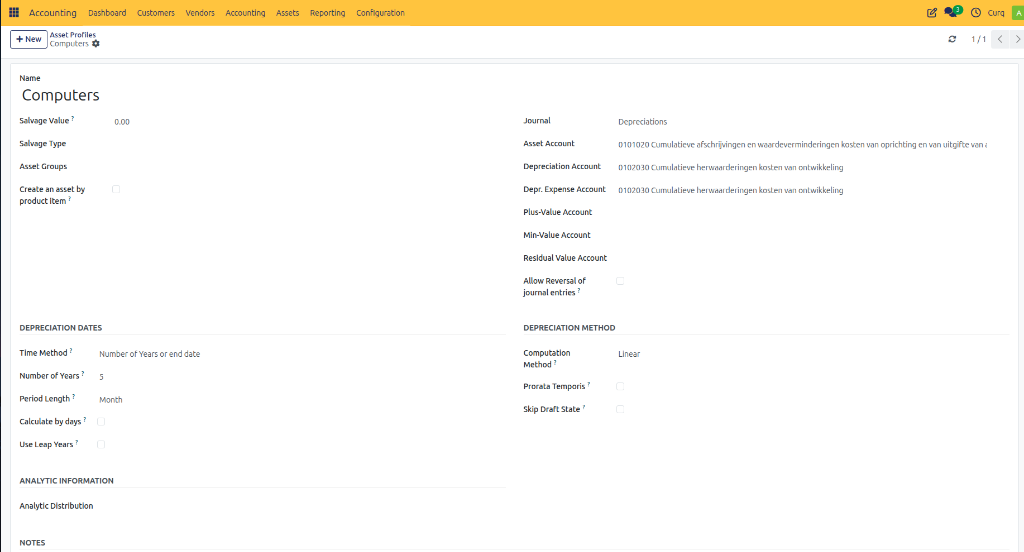Show help tooltip for Salvage Value
The width and height of the screenshot is (1024, 552).
tap(72, 118)
